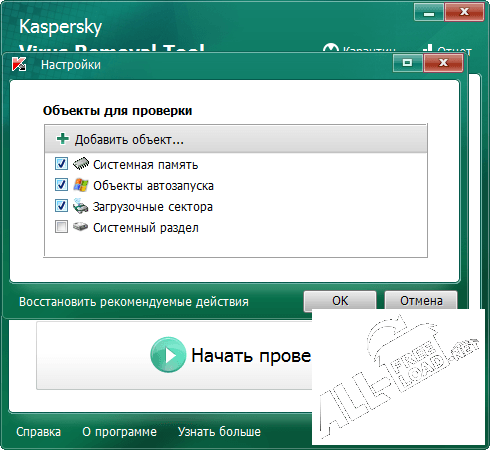This screenshot has width=490, height=450.
Task: Open the quarantine icon in header
Action: click(331, 48)
